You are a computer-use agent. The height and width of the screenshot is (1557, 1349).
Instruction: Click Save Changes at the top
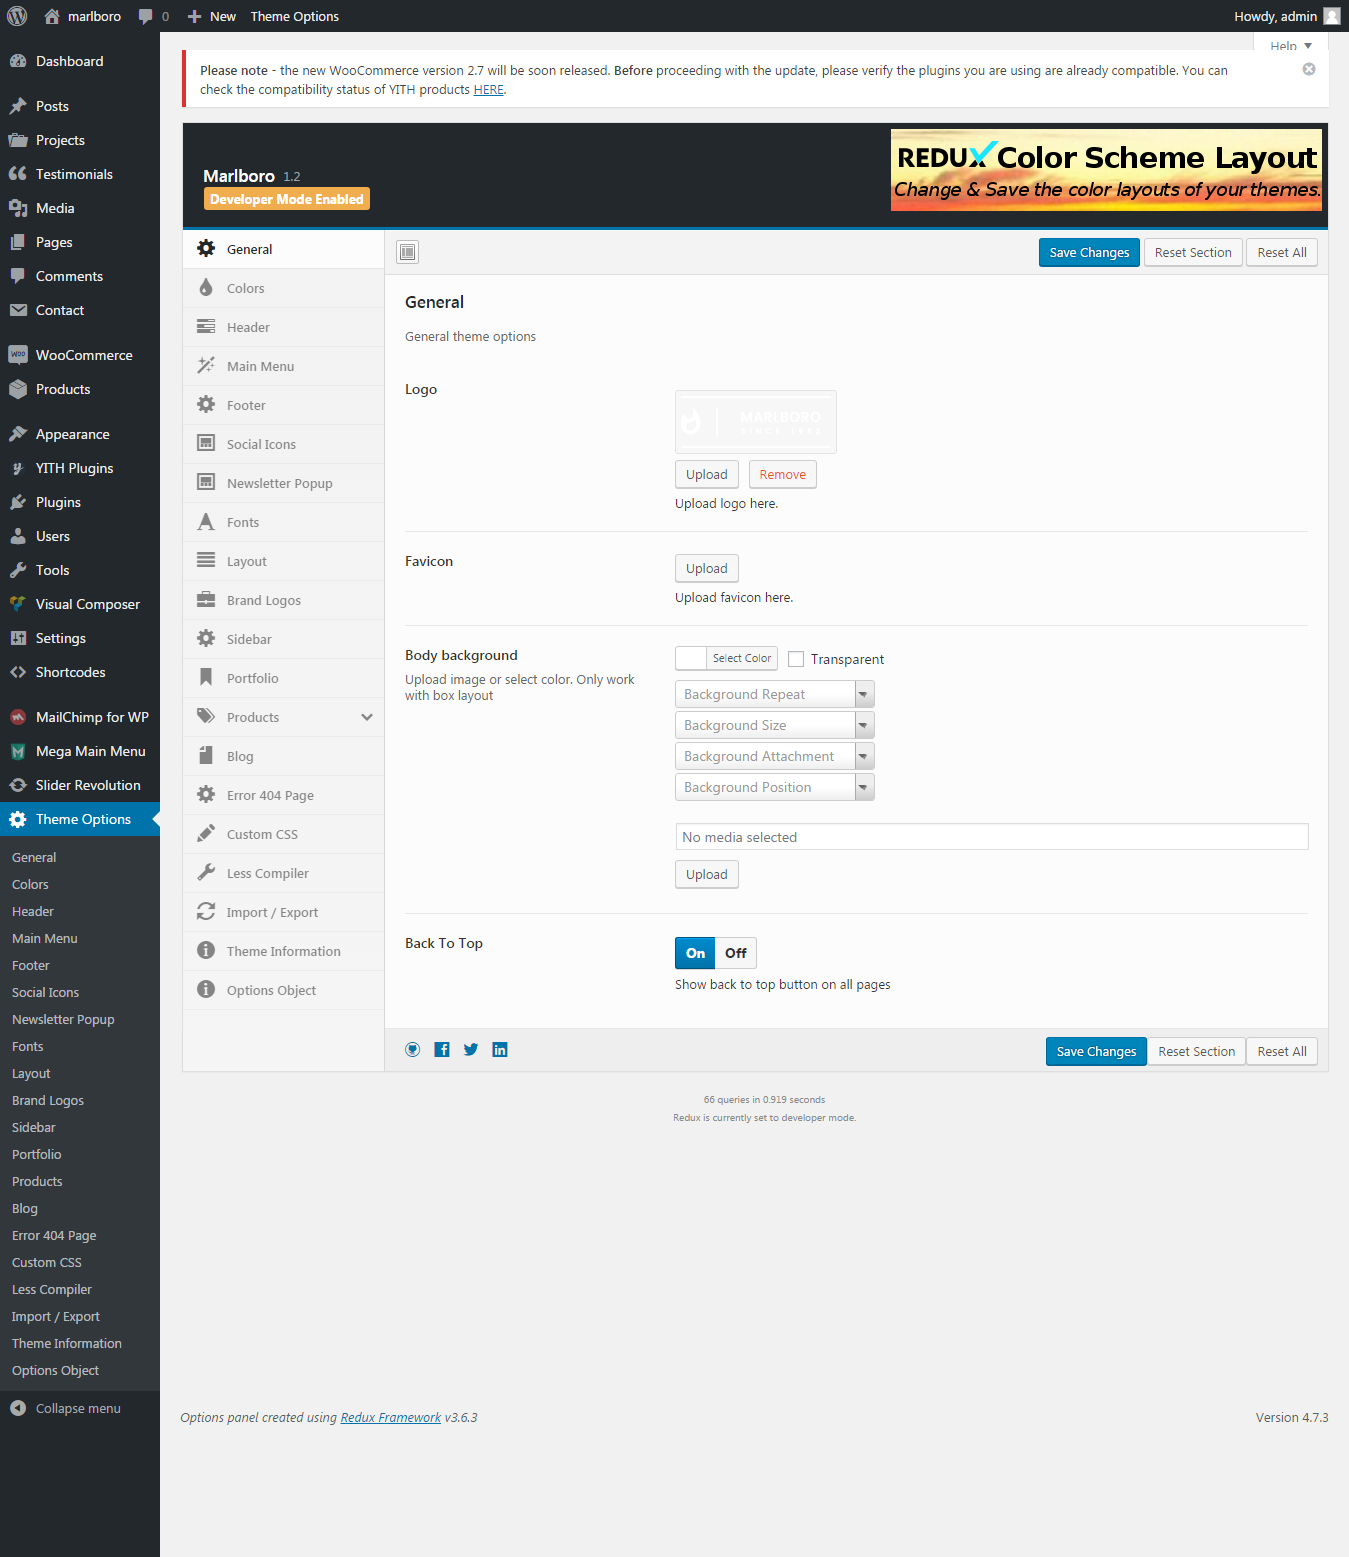[1088, 252]
